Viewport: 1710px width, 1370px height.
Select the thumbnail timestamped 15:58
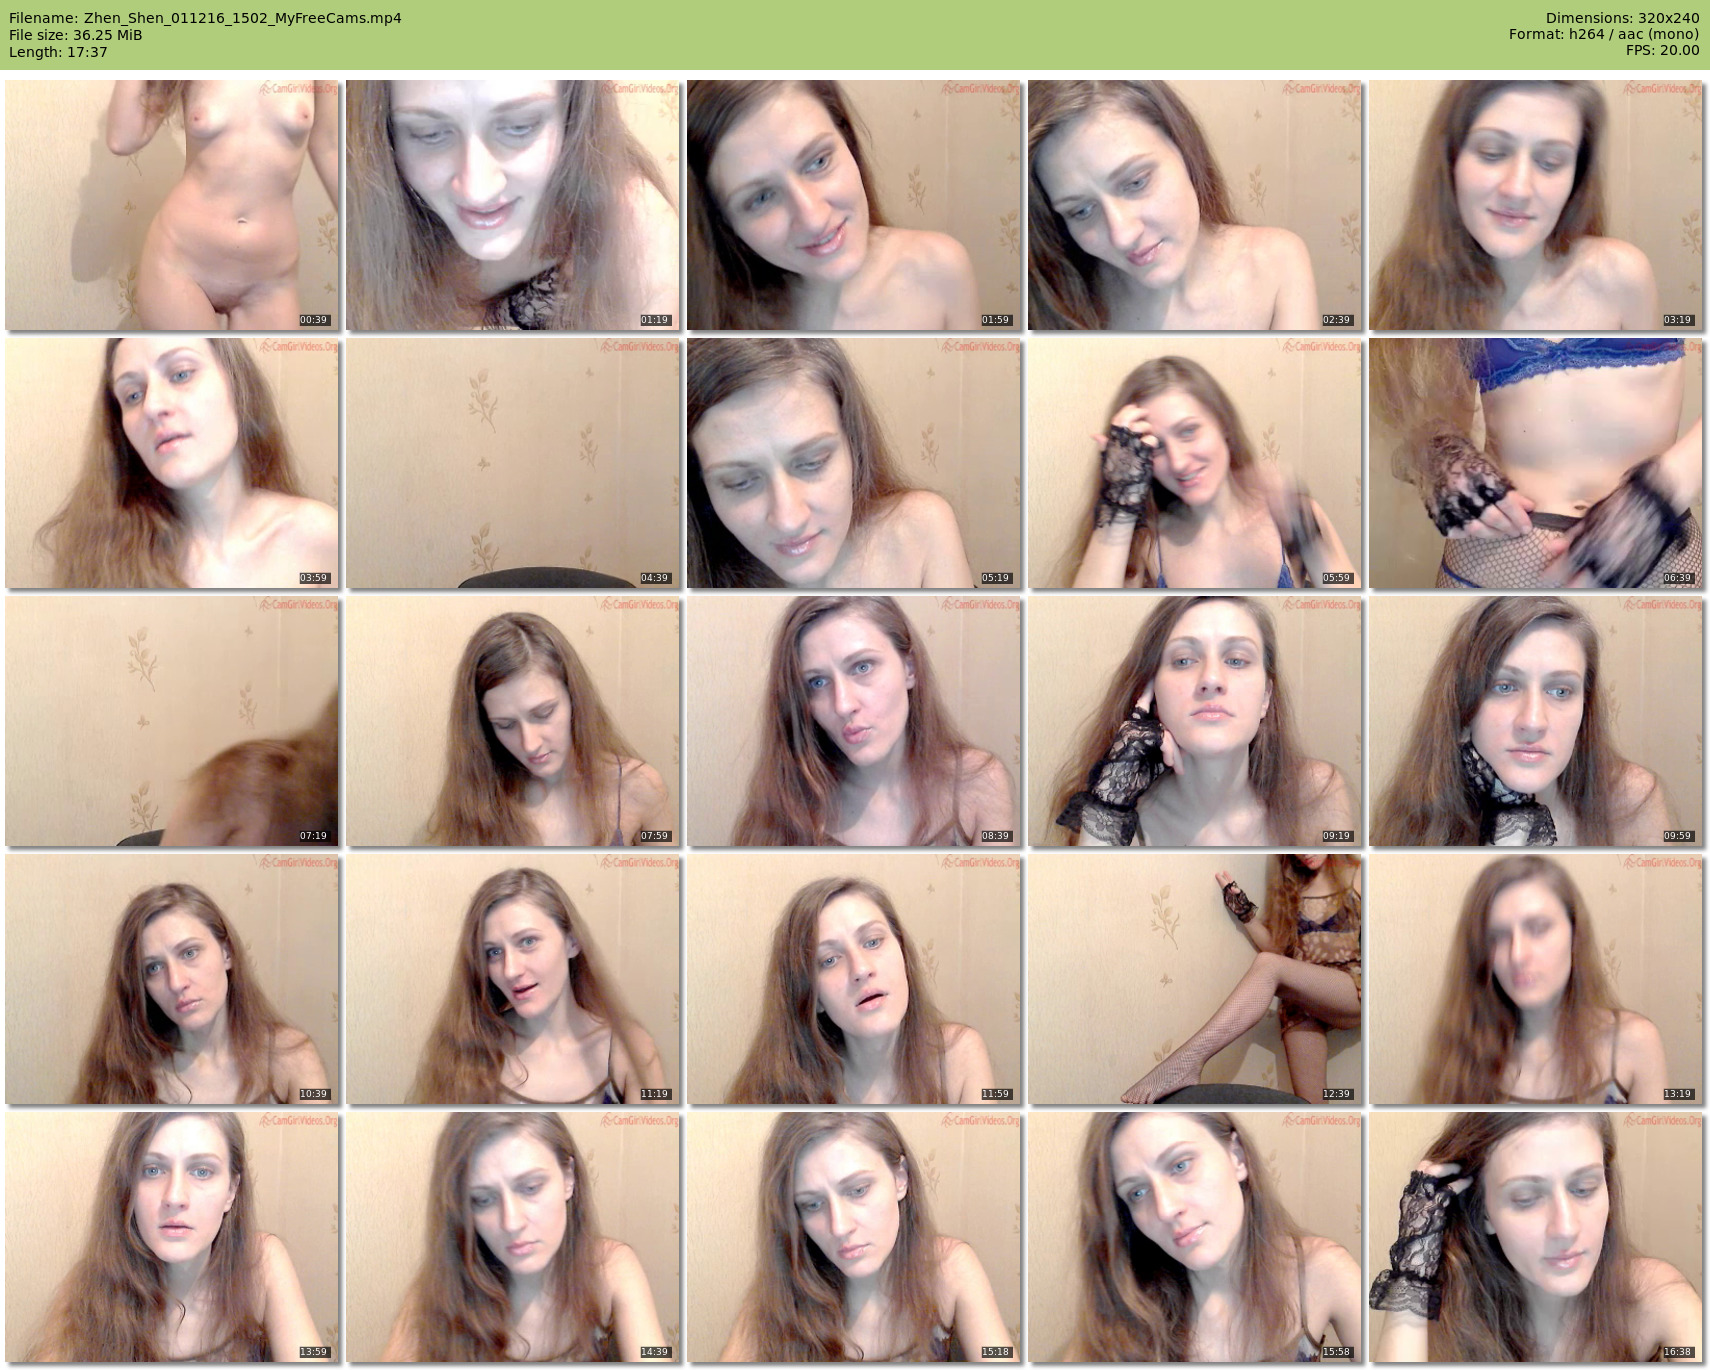pyautogui.click(x=1195, y=1237)
